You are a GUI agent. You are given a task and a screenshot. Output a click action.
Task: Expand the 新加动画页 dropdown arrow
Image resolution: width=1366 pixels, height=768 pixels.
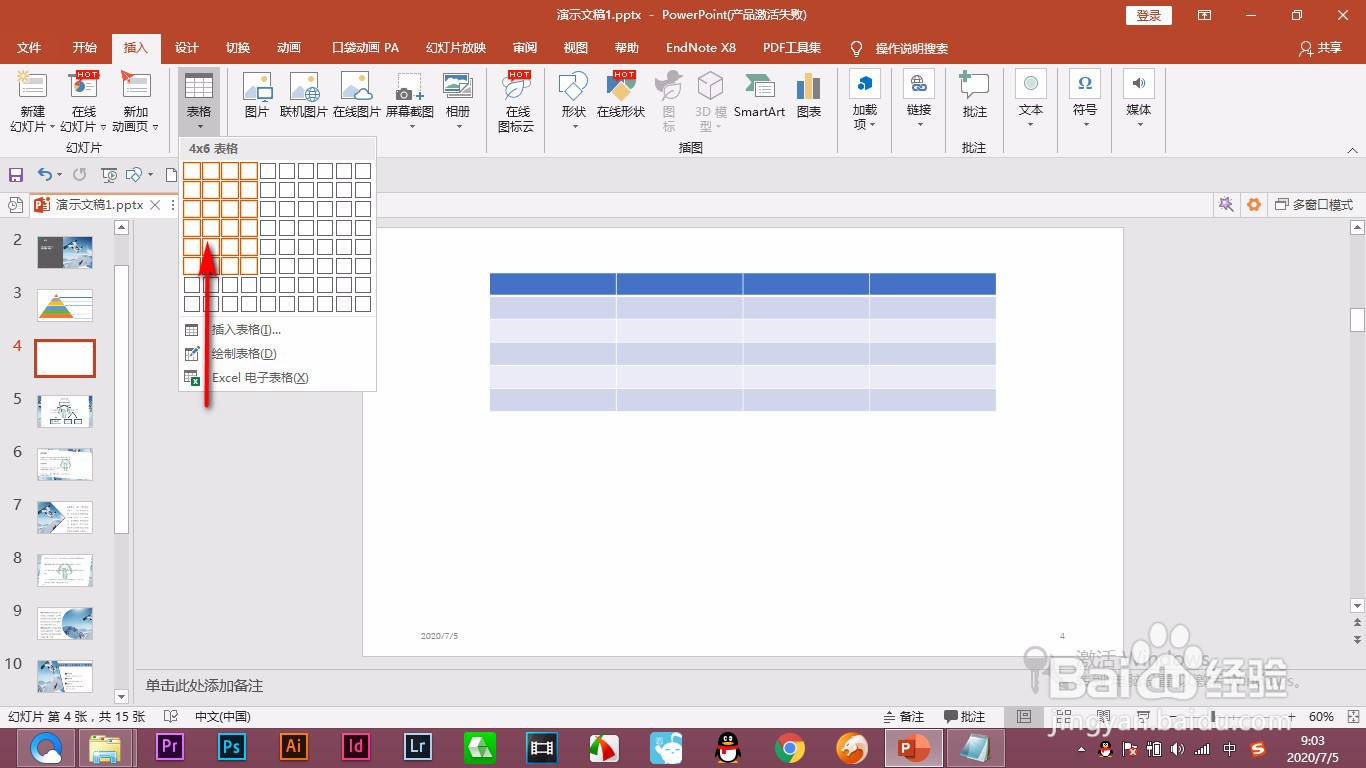tap(155, 128)
